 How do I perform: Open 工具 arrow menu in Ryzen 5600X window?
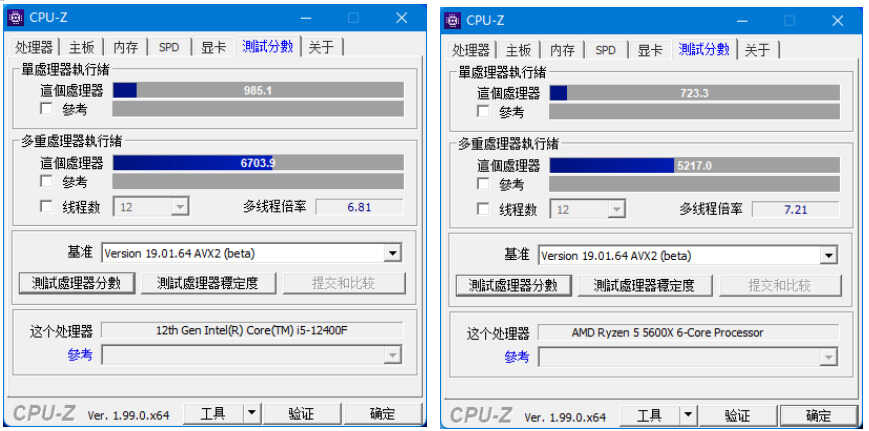[688, 415]
